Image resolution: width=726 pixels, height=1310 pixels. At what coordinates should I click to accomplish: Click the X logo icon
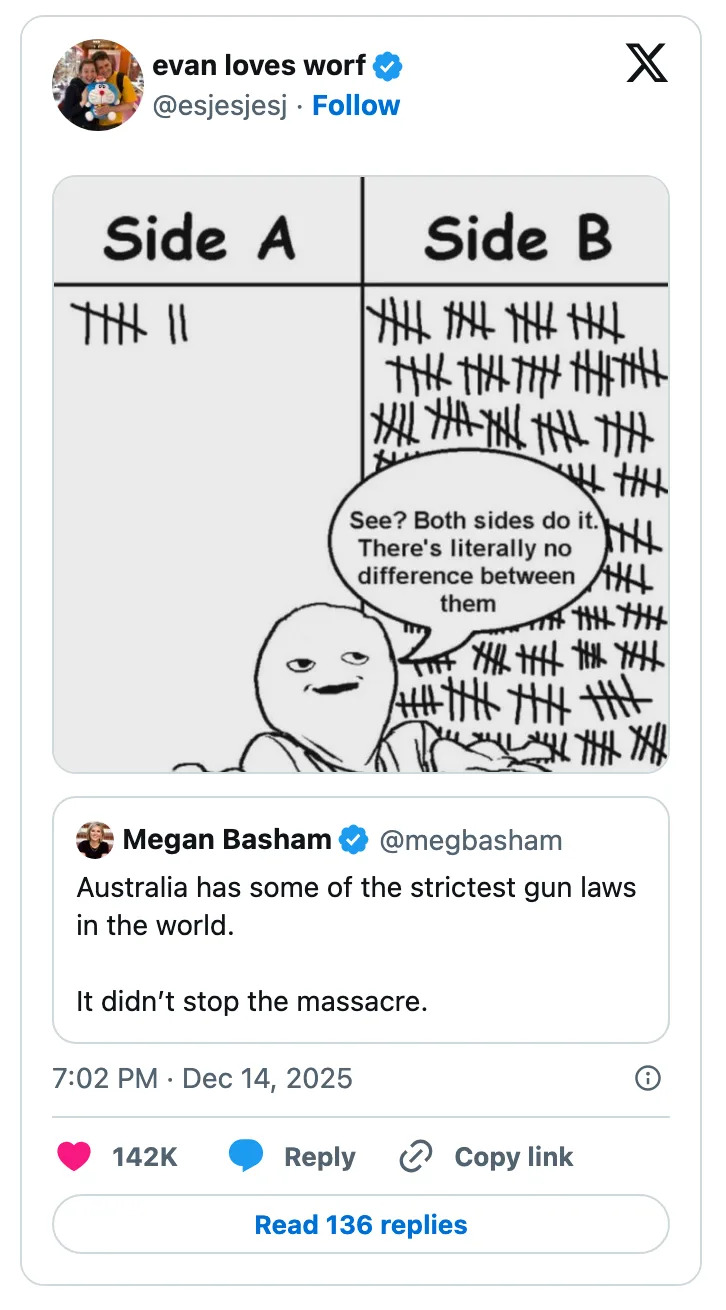(x=646, y=63)
